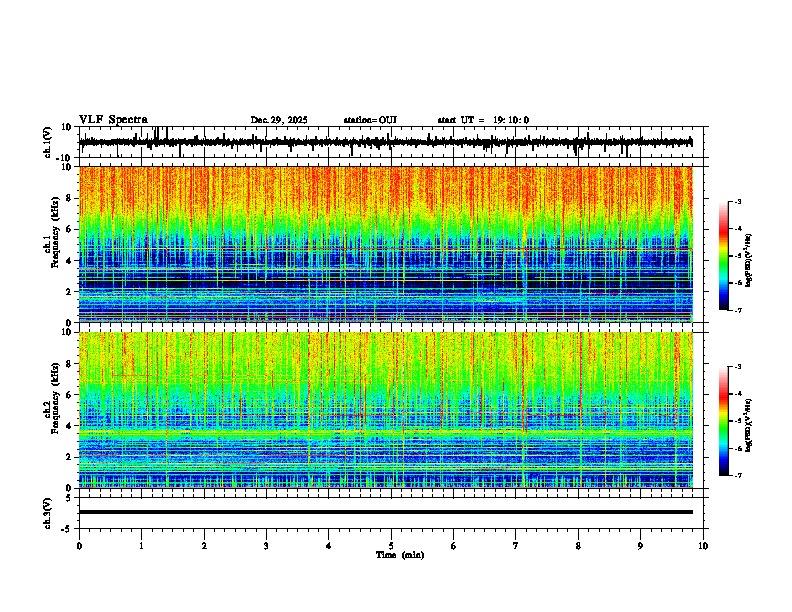Click the 'VLF Spectra' title text
Screen dimensions: 792x612
(113, 120)
